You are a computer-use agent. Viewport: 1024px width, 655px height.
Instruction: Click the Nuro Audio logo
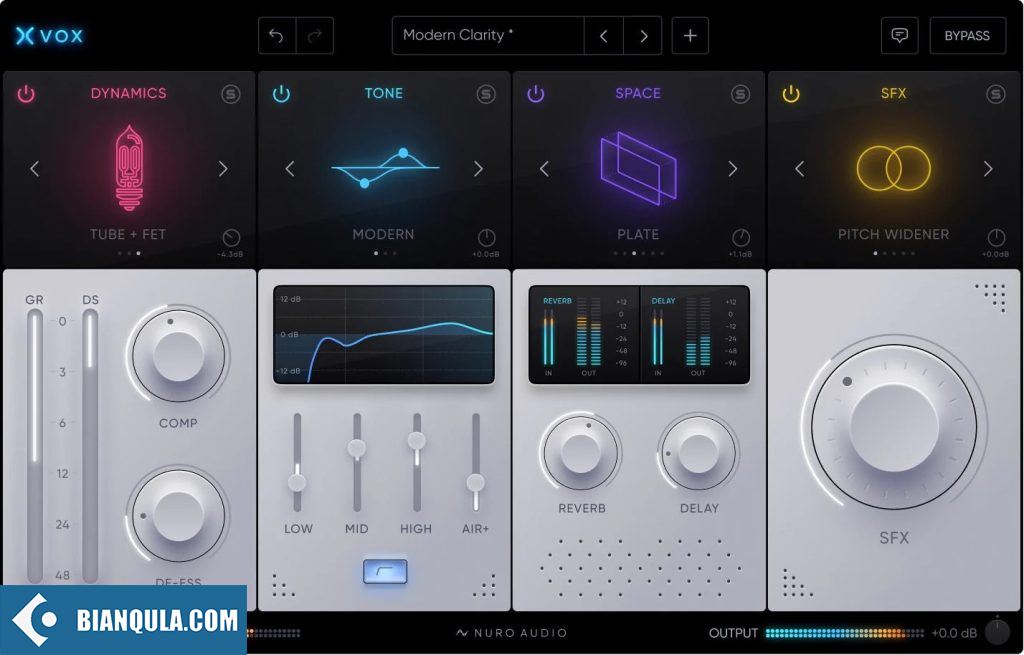click(x=511, y=633)
